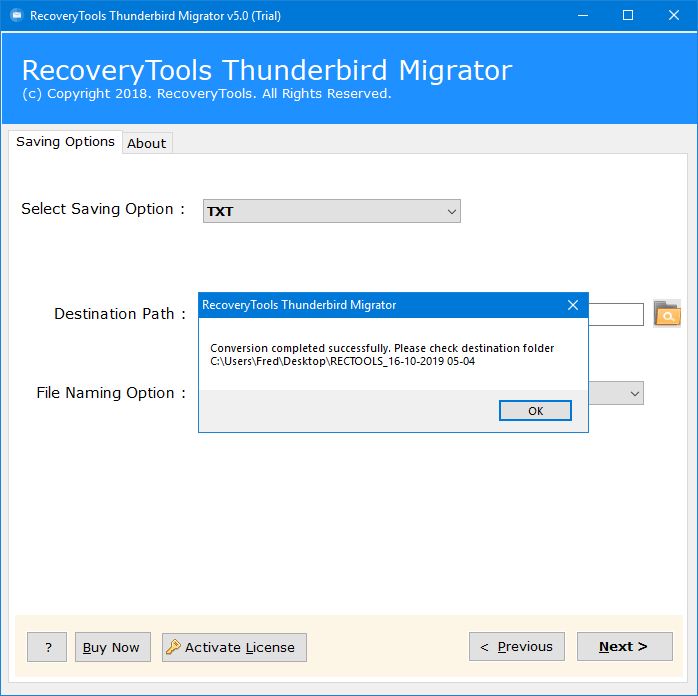
Task: Go back with the Previous button
Action: point(517,647)
